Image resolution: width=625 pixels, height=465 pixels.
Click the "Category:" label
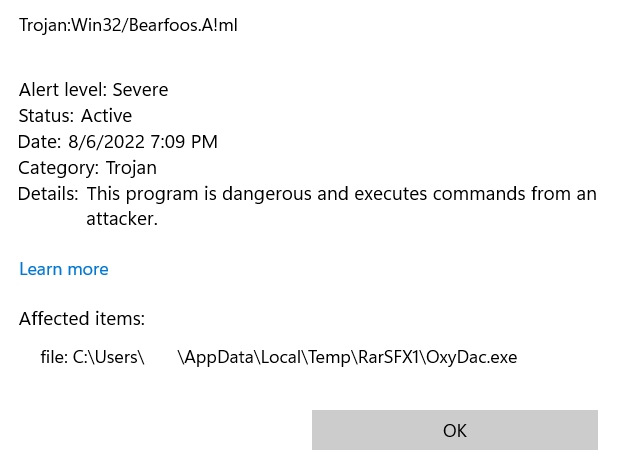[x=58, y=168]
